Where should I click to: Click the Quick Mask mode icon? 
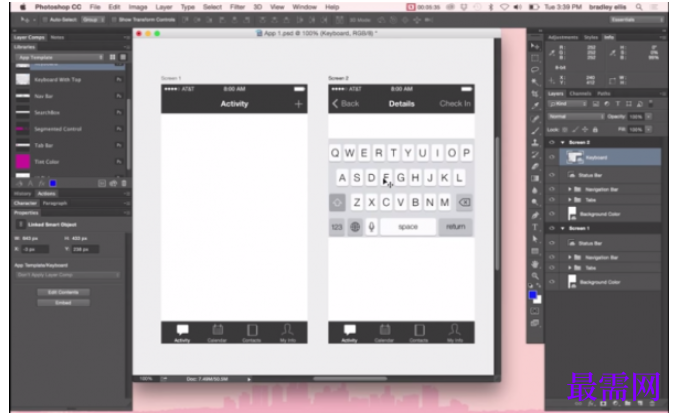point(535,311)
